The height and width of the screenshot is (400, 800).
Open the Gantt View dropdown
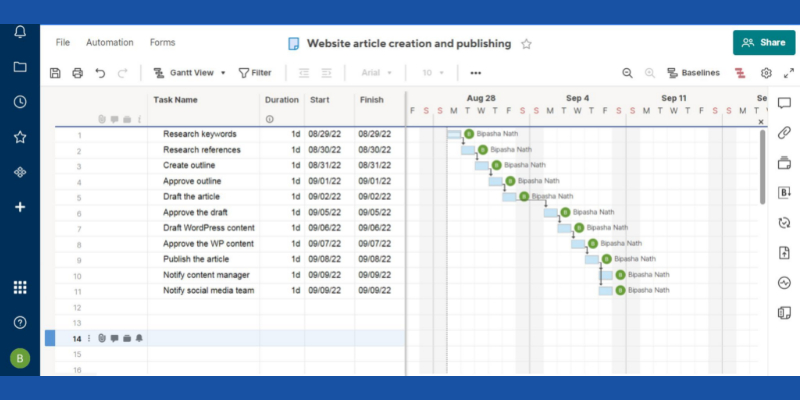pos(189,73)
